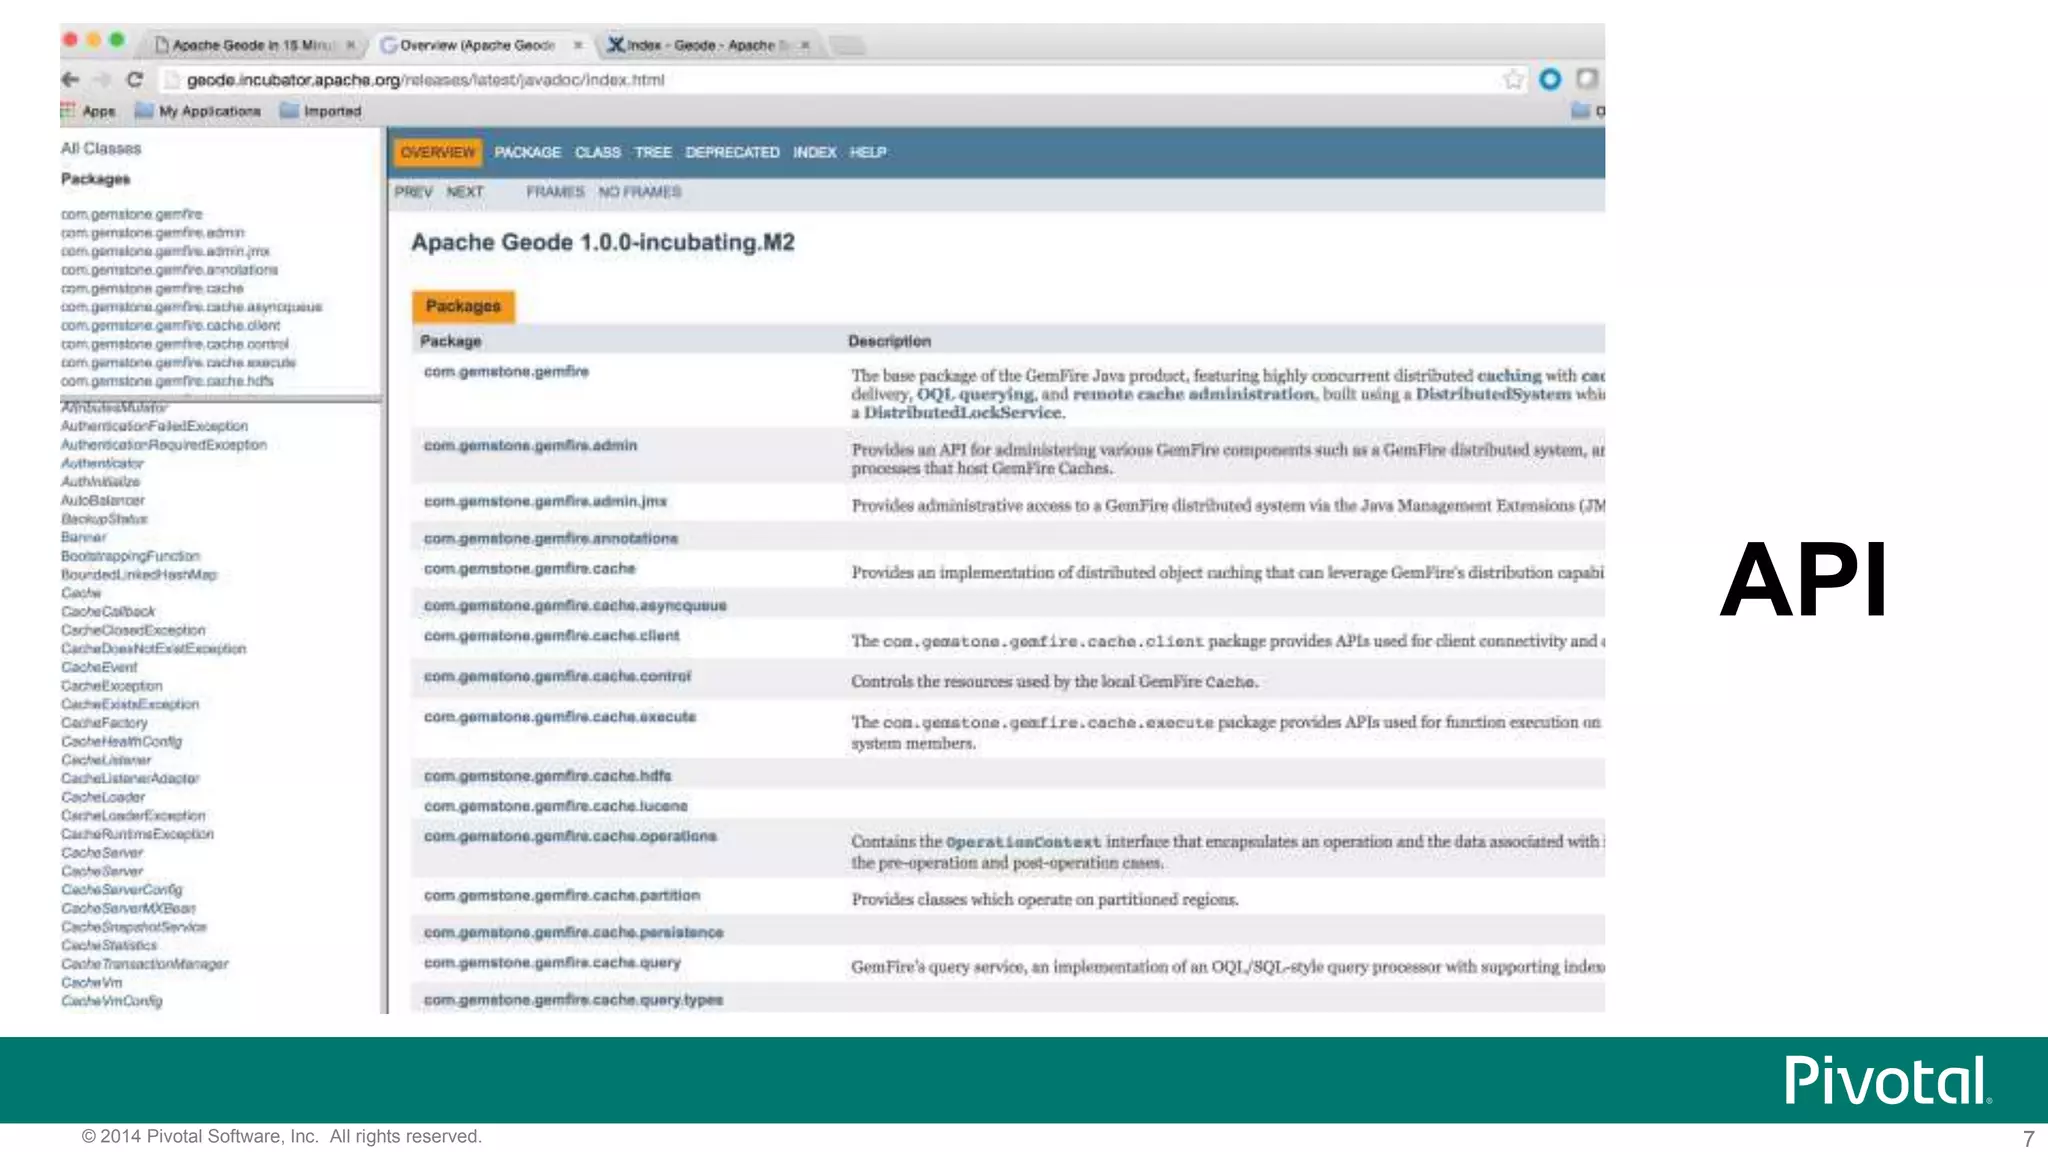Open Imported bookmark folder
This screenshot has width=2048, height=1152.
click(321, 111)
